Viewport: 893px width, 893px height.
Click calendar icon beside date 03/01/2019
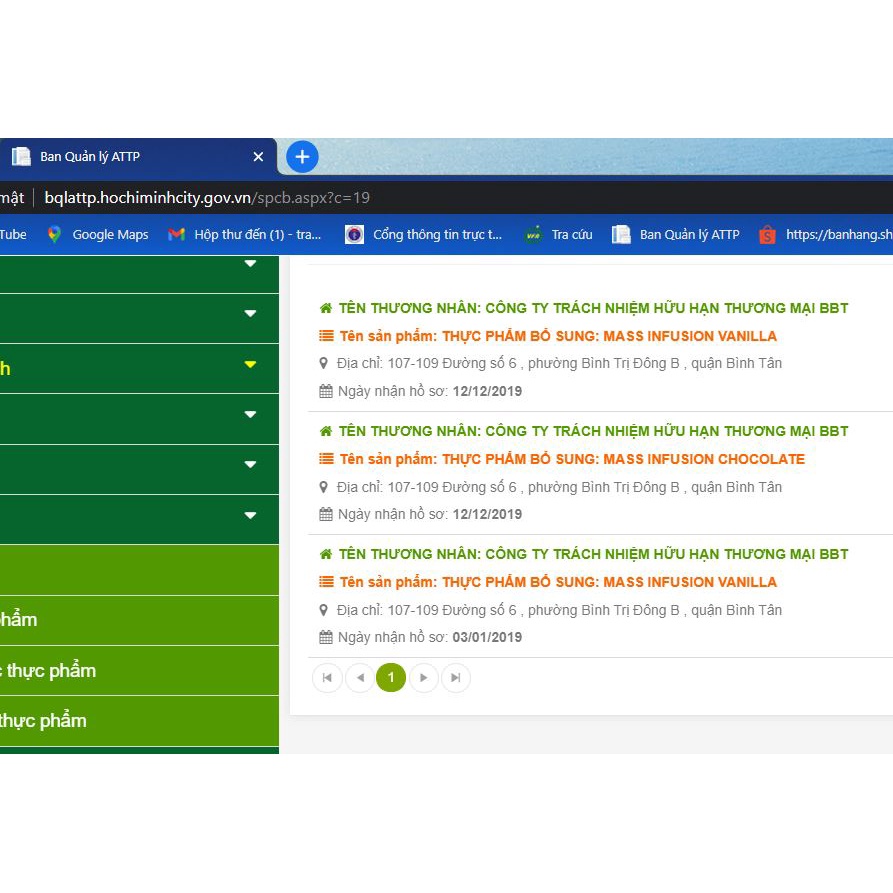(x=325, y=637)
